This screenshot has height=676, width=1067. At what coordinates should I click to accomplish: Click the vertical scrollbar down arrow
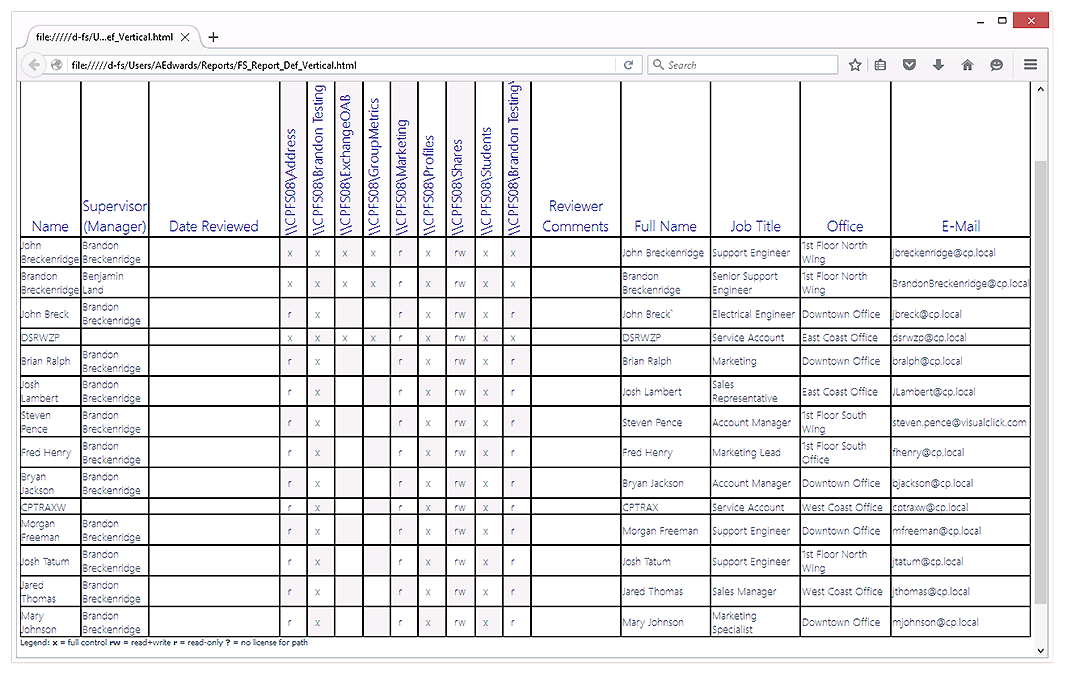click(x=1039, y=651)
